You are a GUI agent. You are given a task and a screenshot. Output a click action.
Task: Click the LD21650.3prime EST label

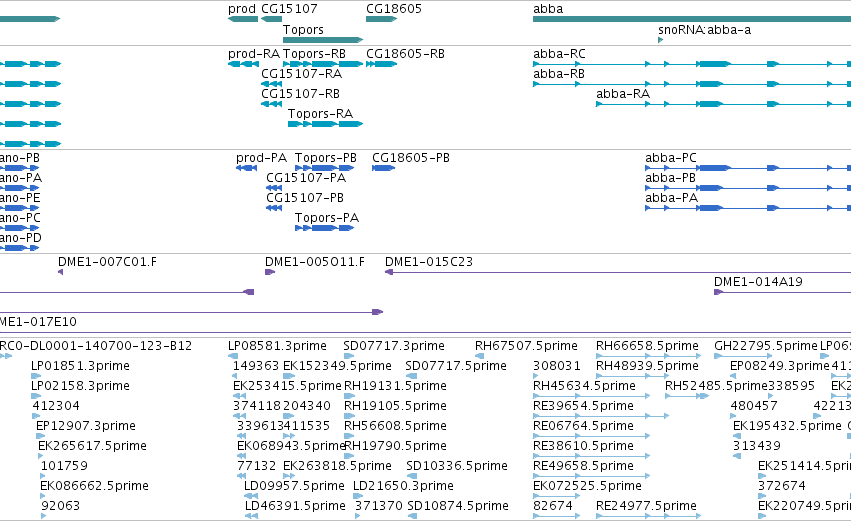pyautogui.click(x=403, y=487)
